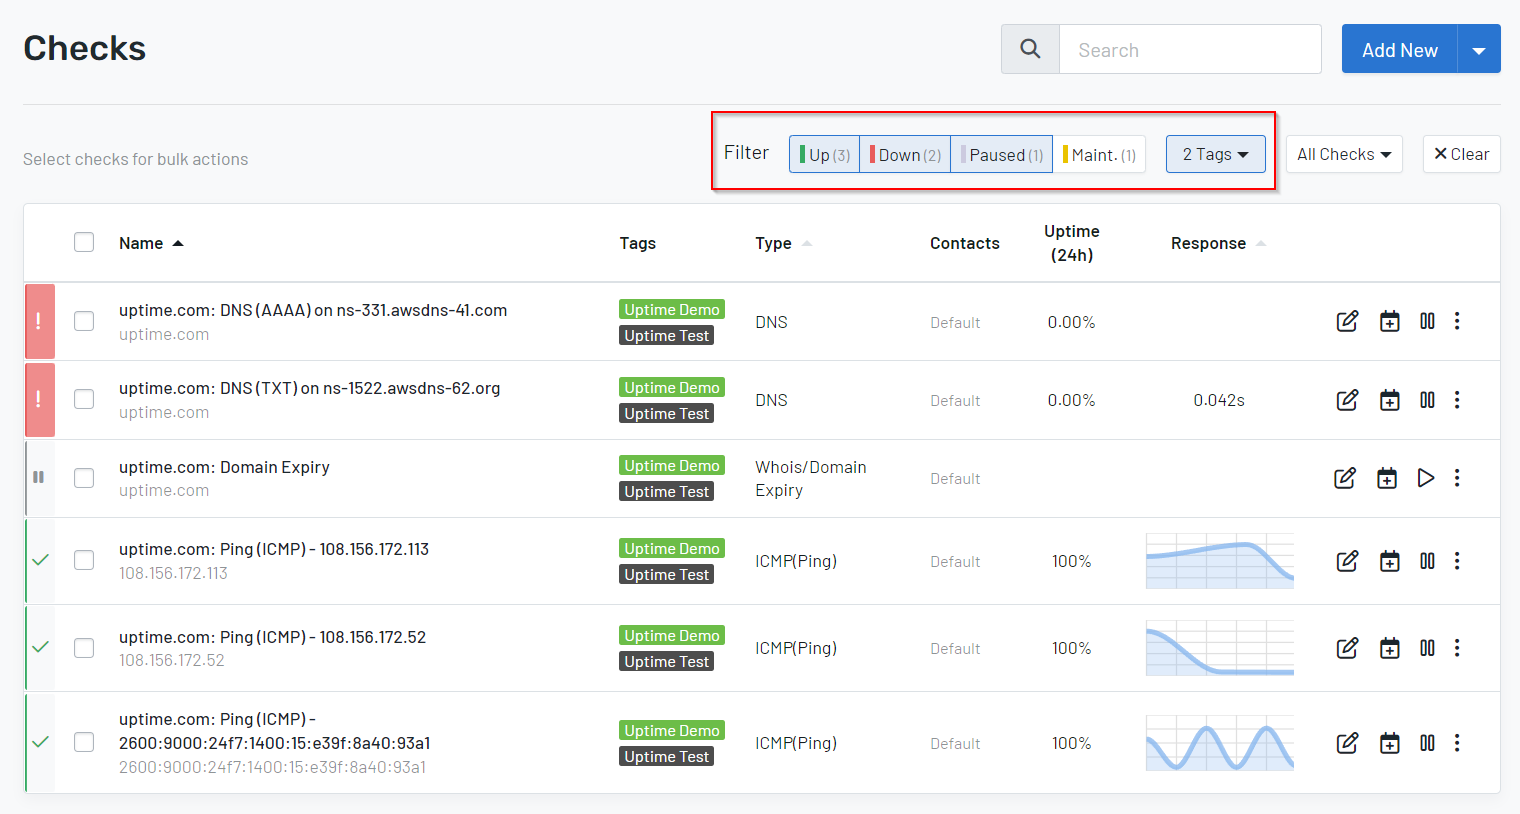
Task: Edit the Domain Expiry check
Action: click(1345, 478)
